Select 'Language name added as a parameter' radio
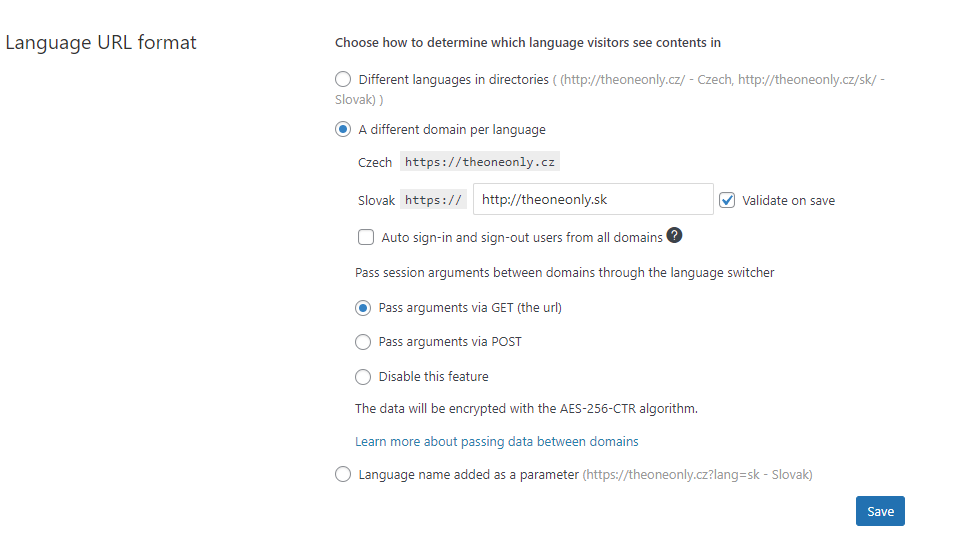979x542 pixels. click(x=343, y=475)
